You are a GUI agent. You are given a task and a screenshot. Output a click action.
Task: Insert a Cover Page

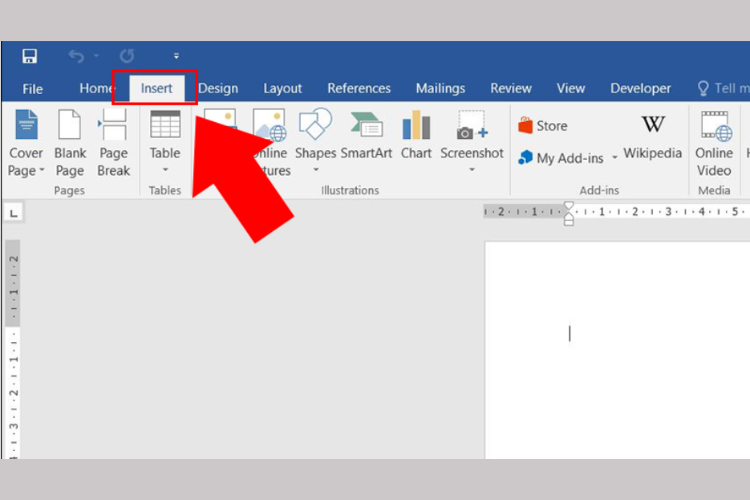click(26, 143)
